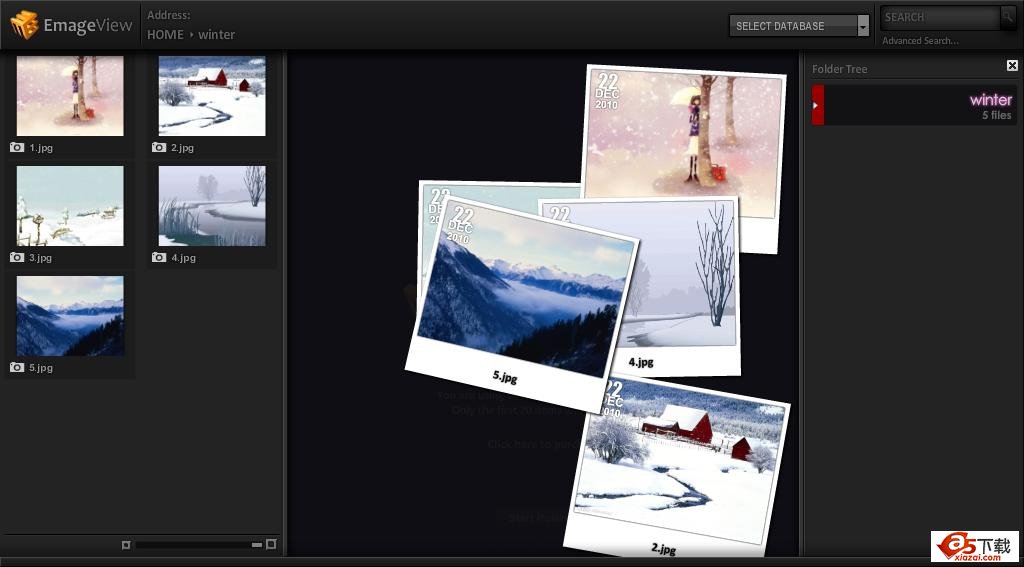Select the 4.jpg foggy lake thumbnail
Viewport: 1024px width, 567px height.
212,206
